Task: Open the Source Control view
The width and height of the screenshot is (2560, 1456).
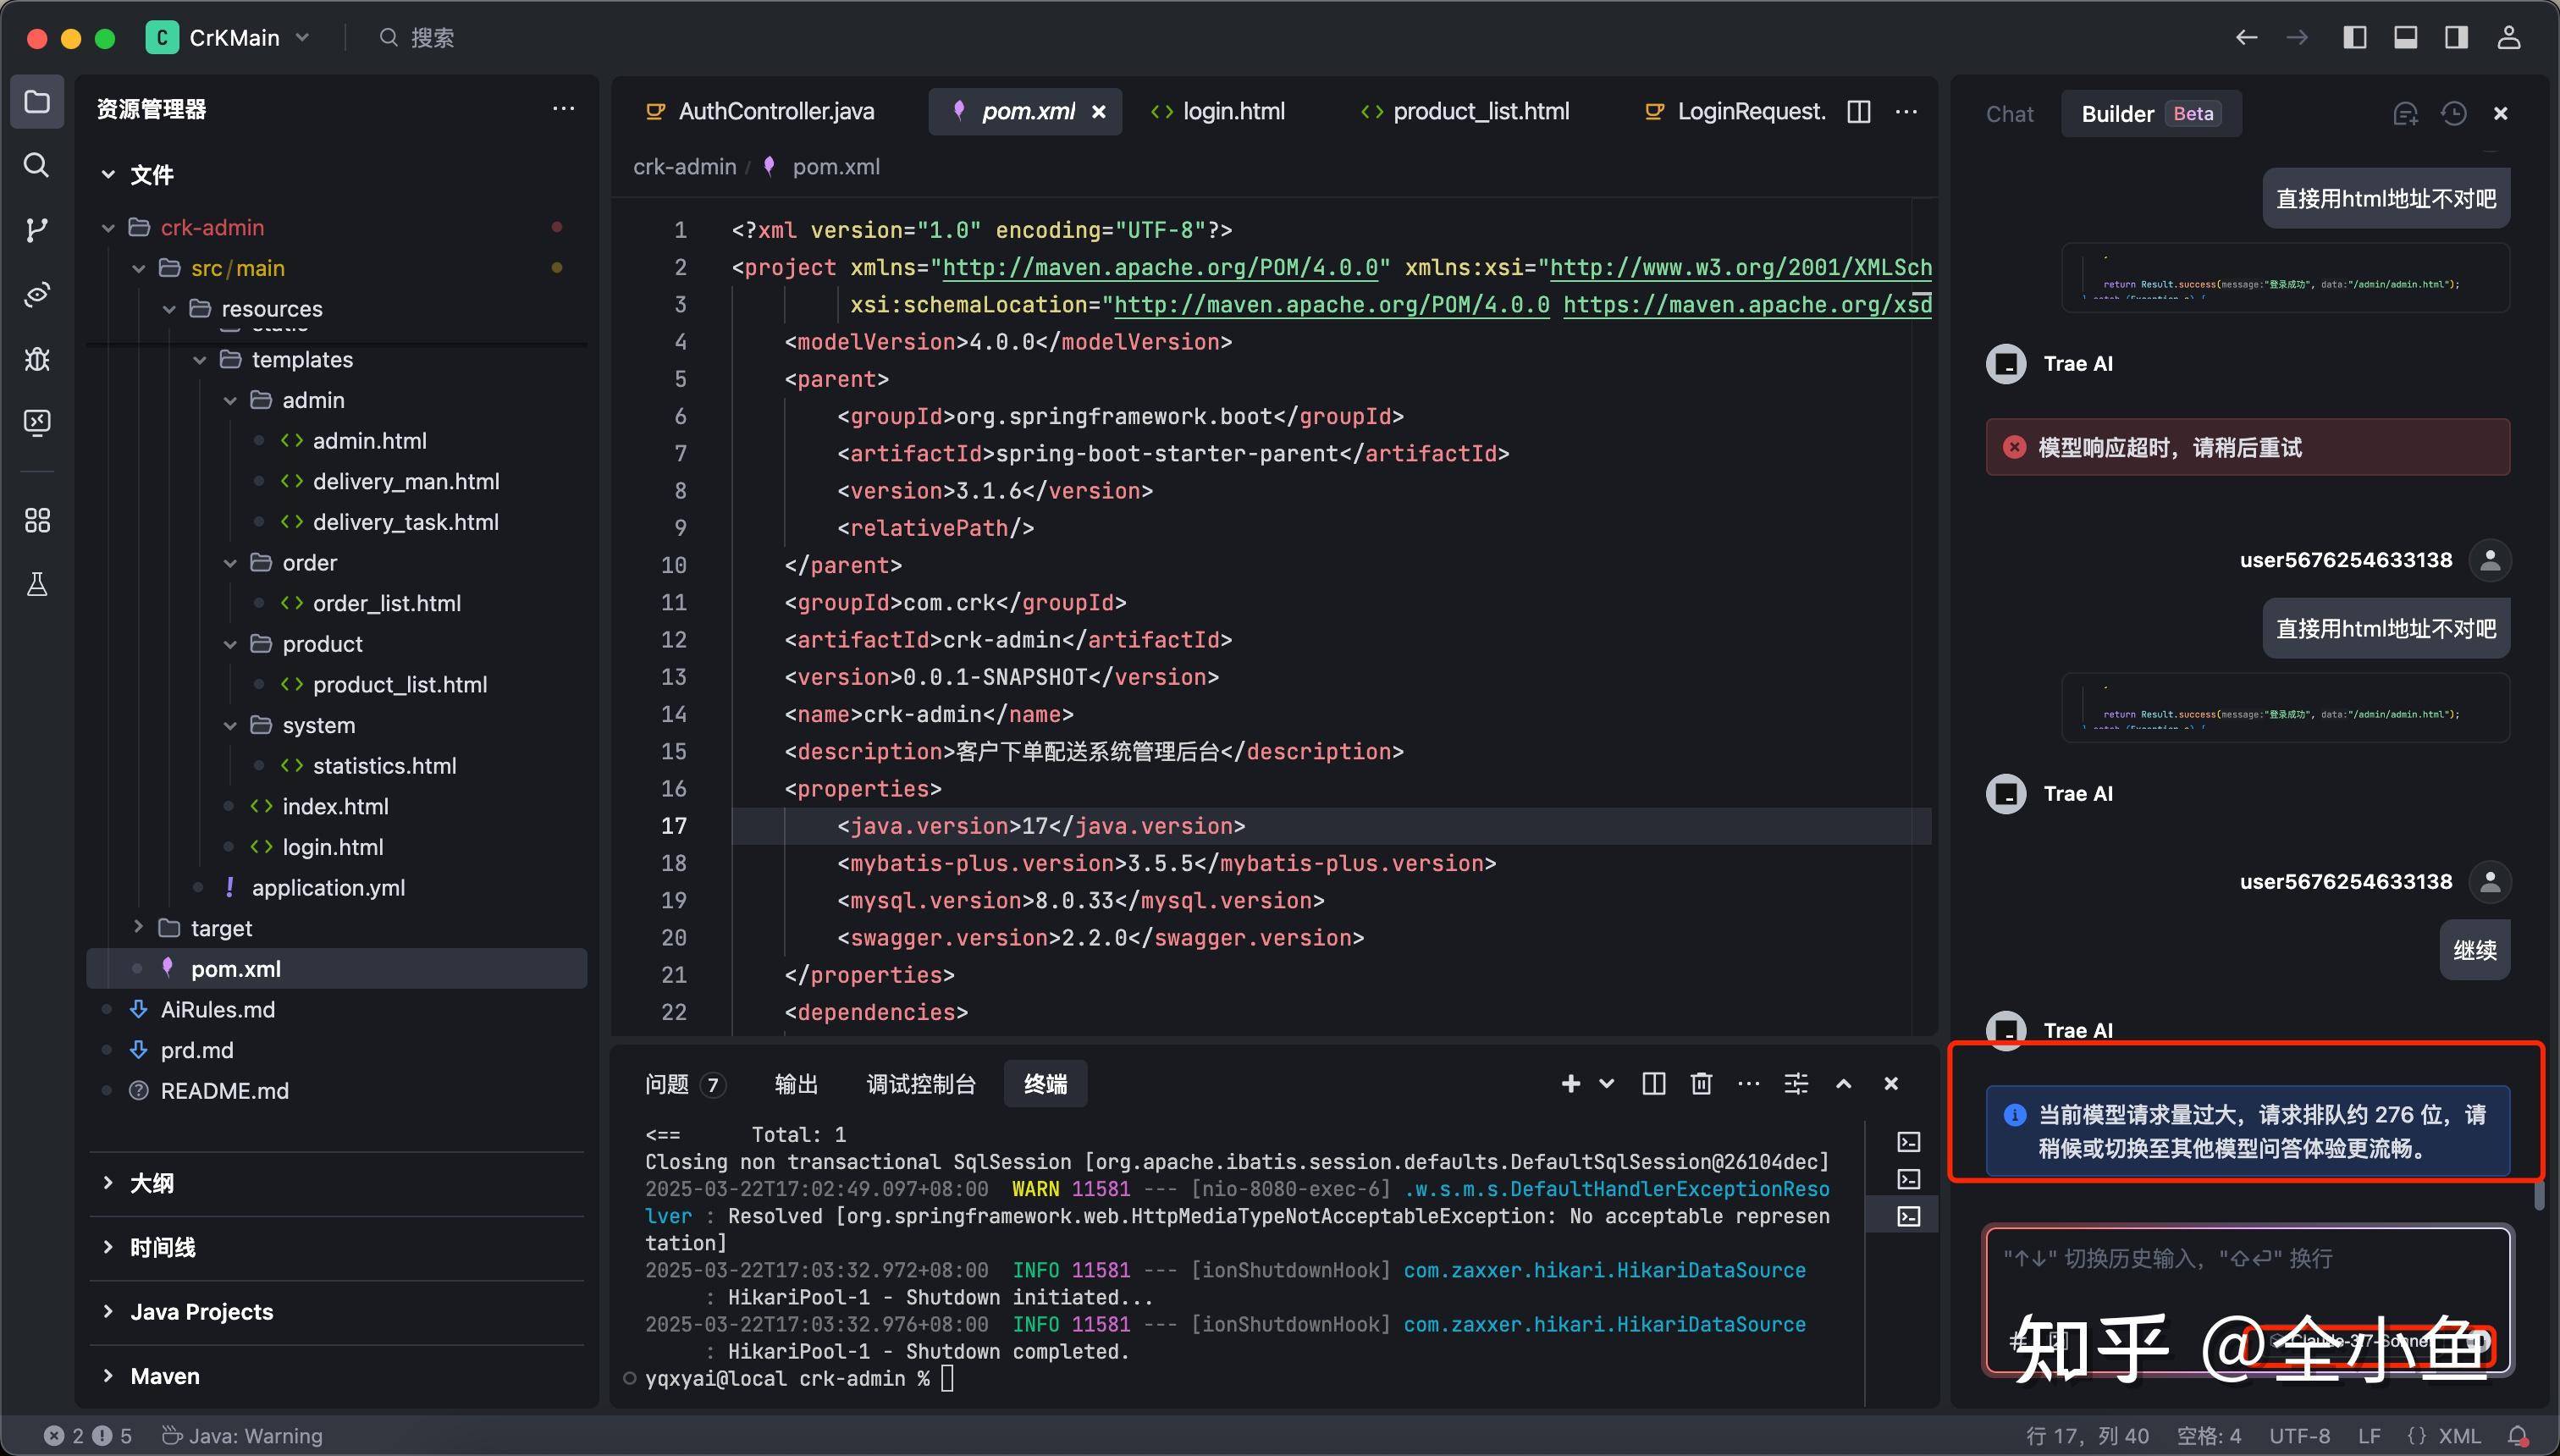Action: 37,230
